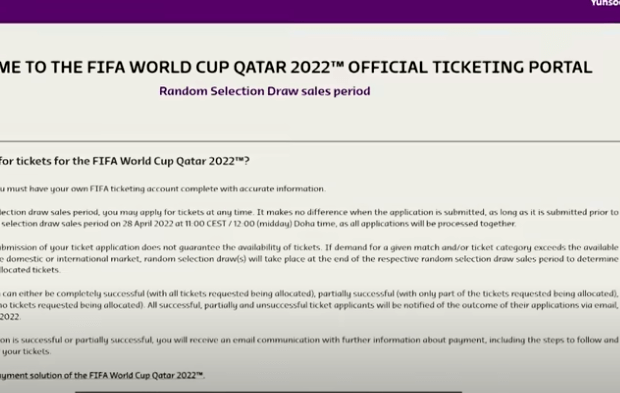This screenshot has width=620, height=393.
Task: Click the purple header bar
Action: (x=310, y=11)
